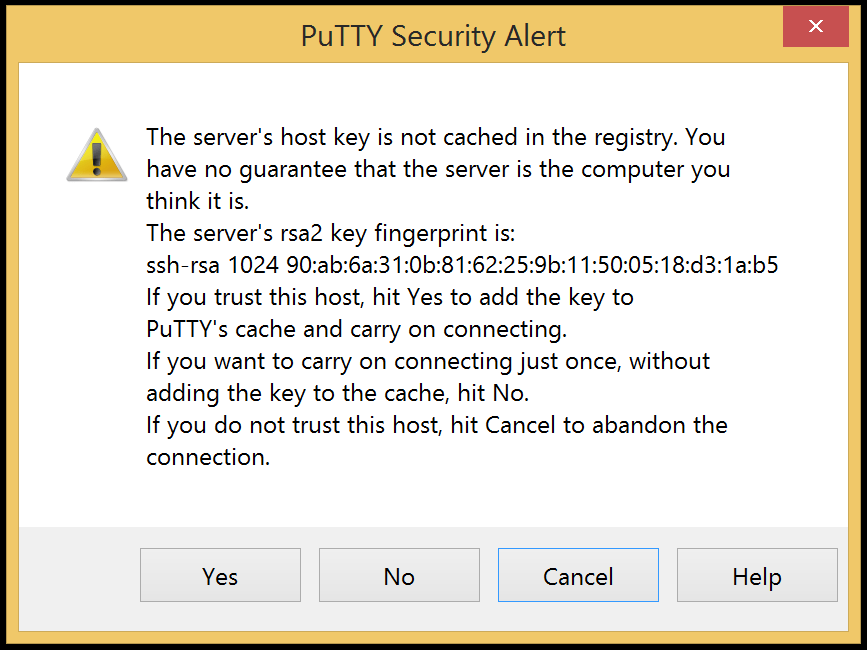Click the ssh-rsa 1024 fingerprint line

coord(462,265)
